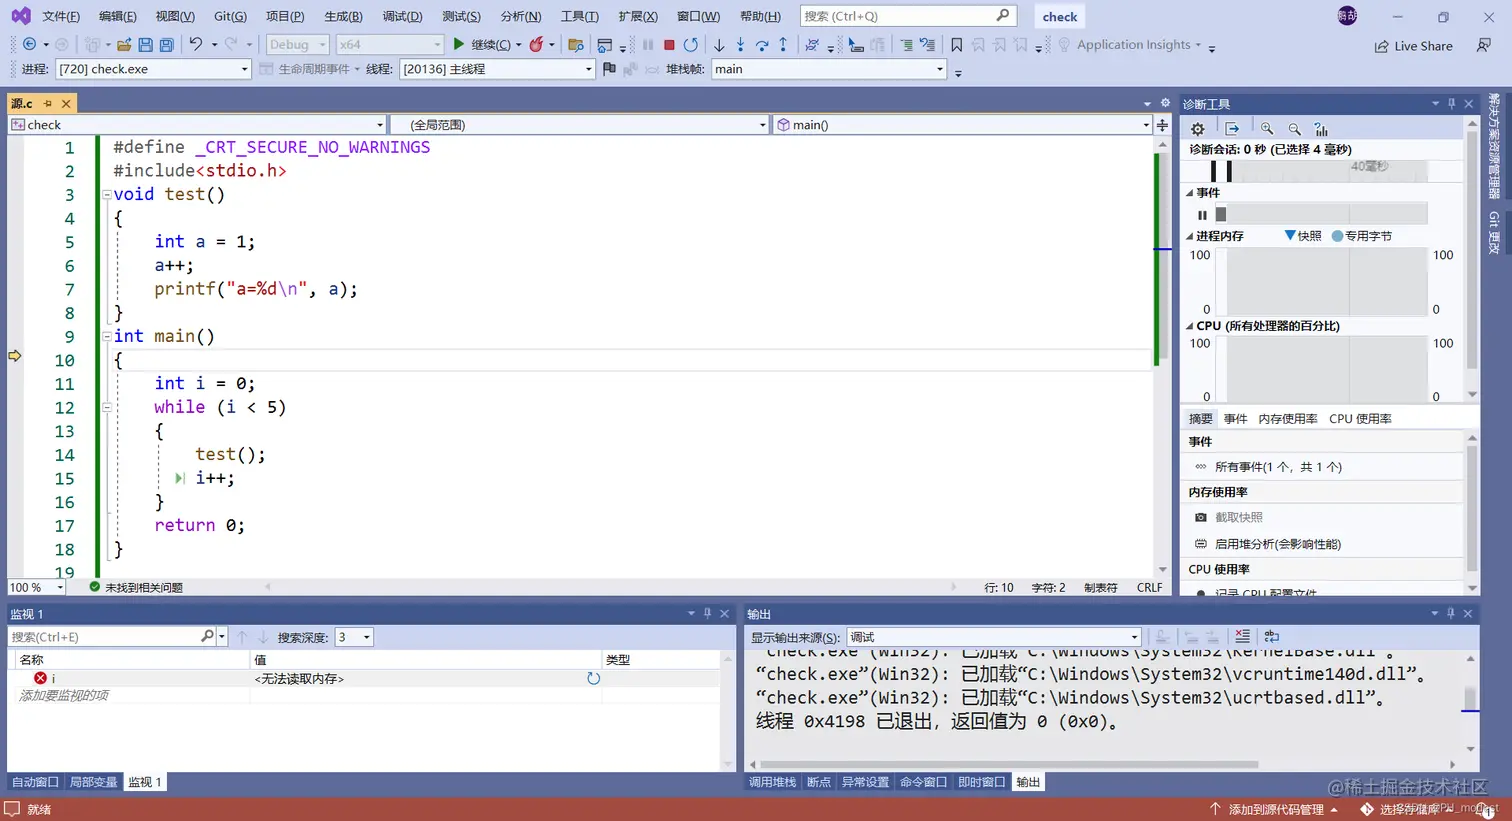Click Zoom Out magnifier in Diagnostic Tools

pos(1295,129)
